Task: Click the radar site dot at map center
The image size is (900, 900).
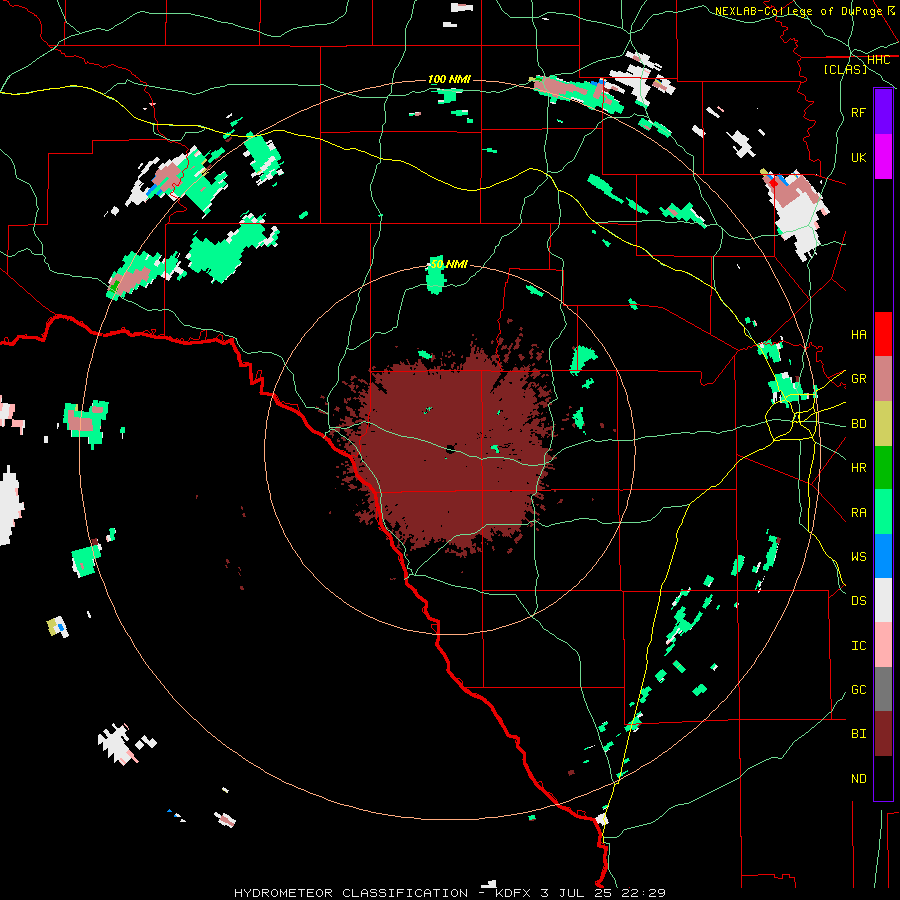Action: pos(450,449)
